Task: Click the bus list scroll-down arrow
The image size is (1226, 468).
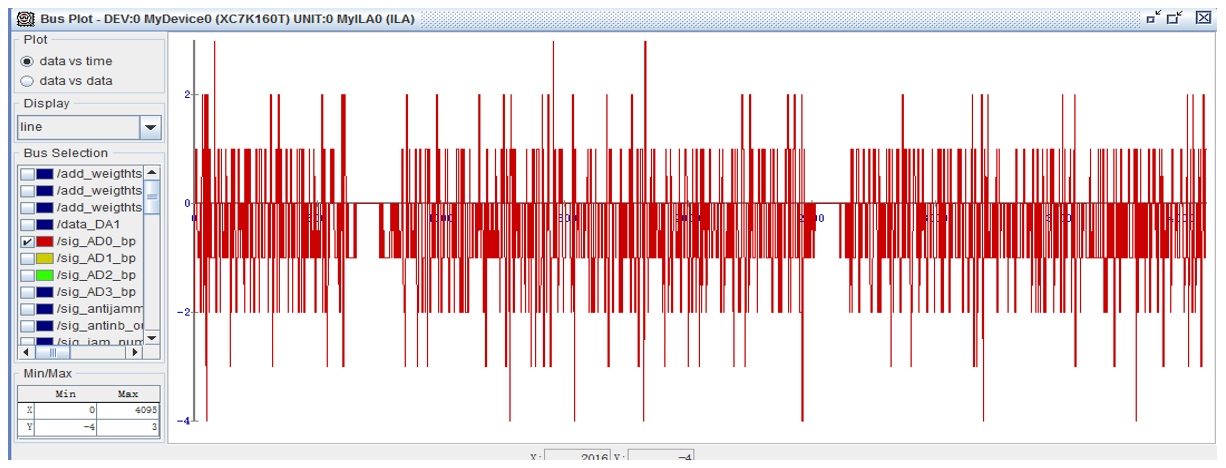Action: (x=152, y=338)
